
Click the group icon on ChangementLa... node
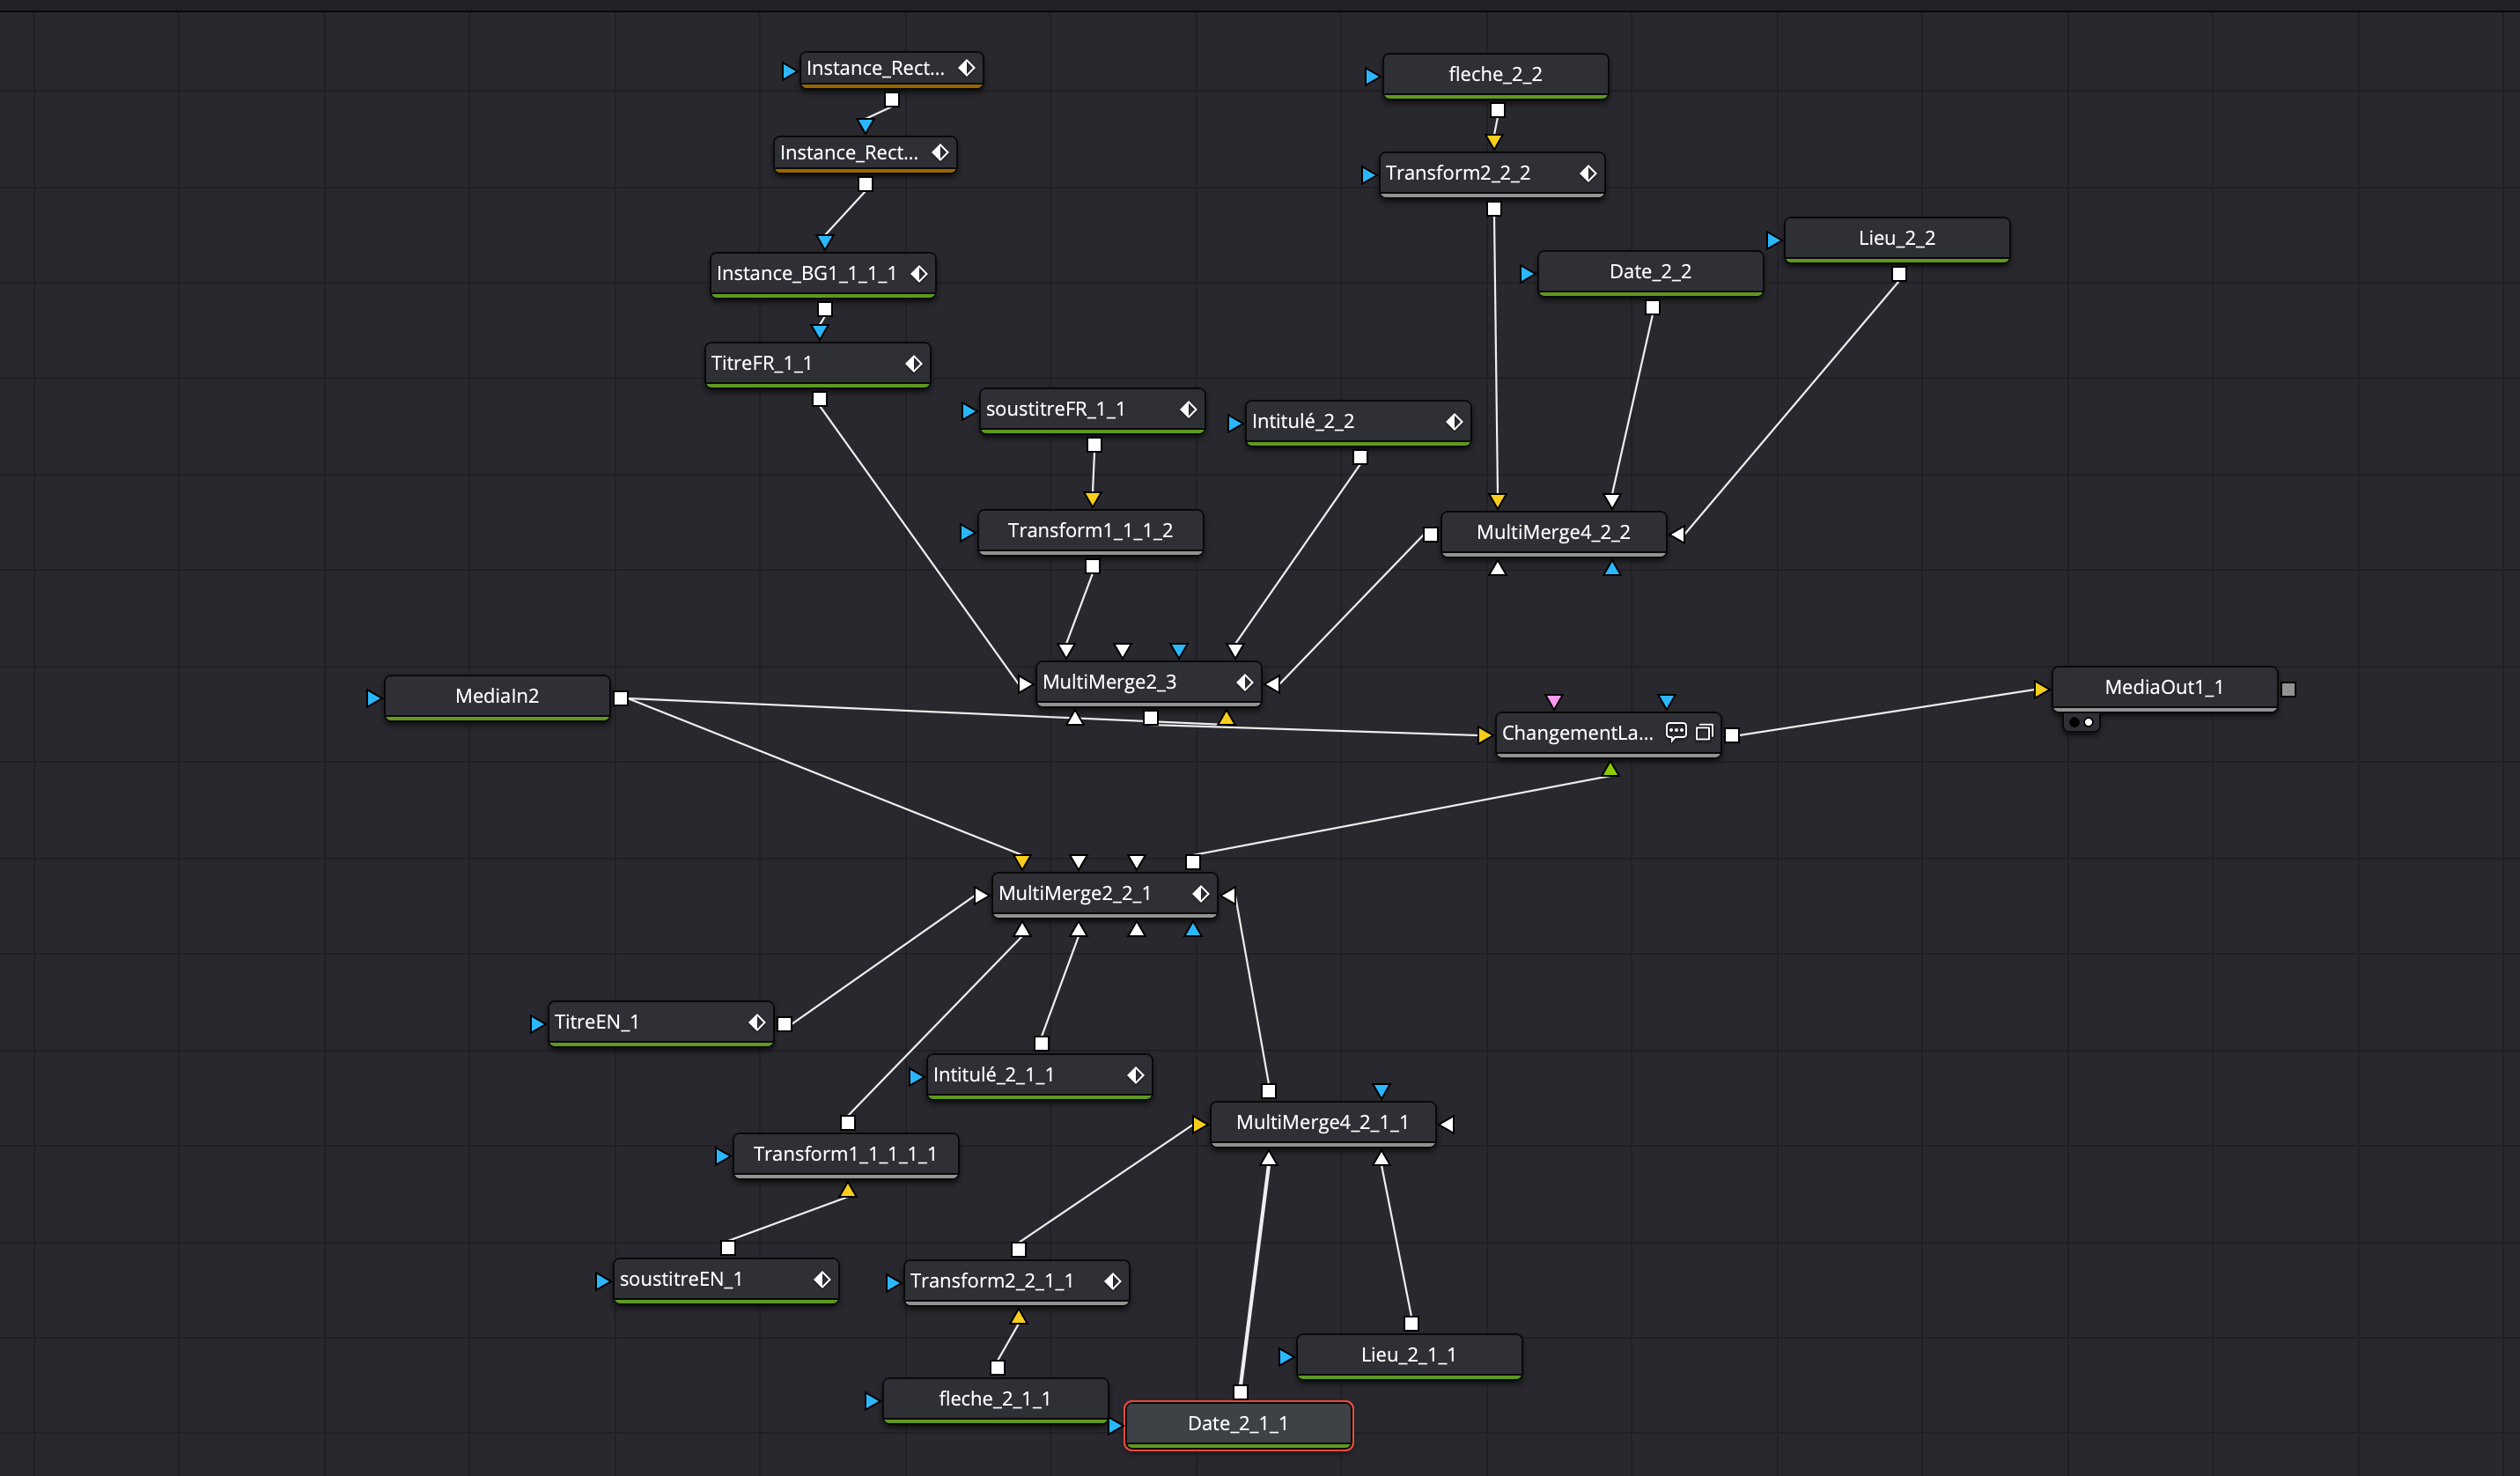(1705, 732)
